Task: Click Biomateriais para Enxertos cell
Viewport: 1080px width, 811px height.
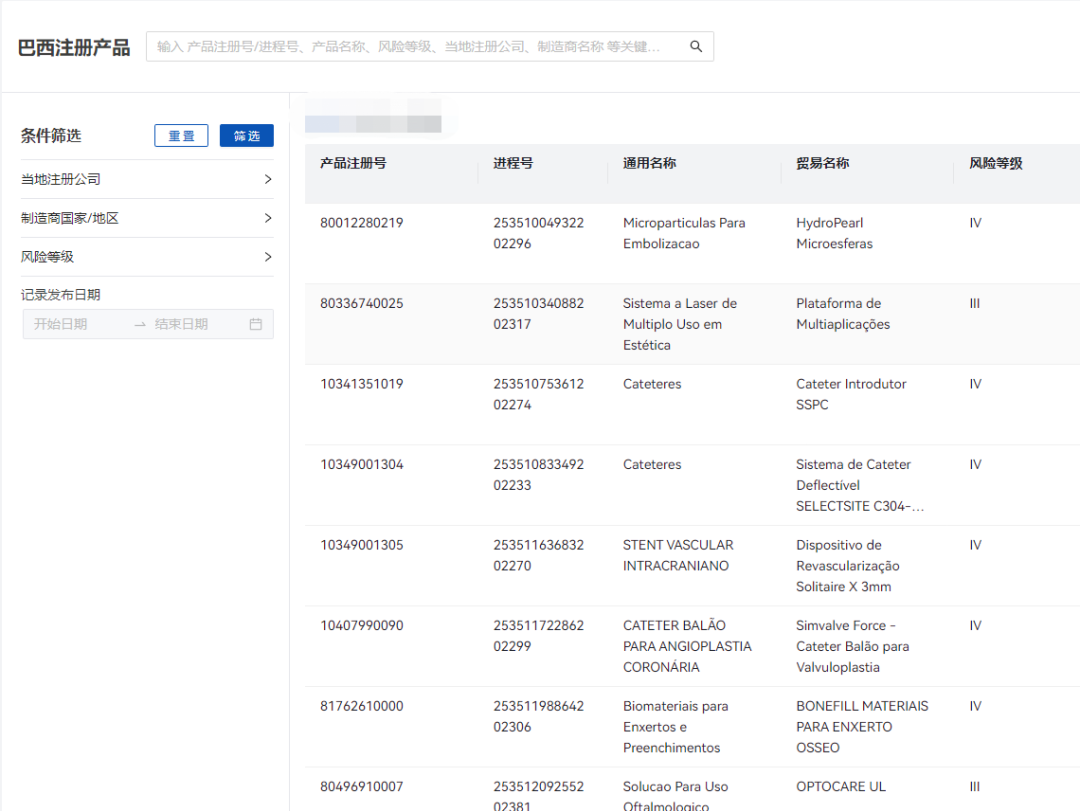Action: [676, 728]
